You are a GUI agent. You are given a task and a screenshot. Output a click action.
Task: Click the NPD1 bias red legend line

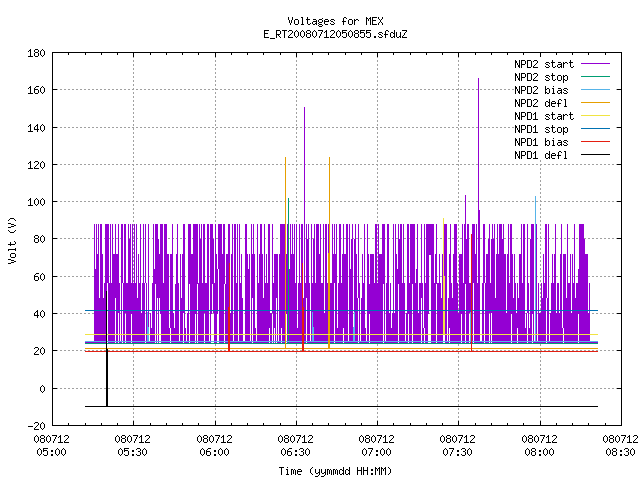[x=595, y=142]
